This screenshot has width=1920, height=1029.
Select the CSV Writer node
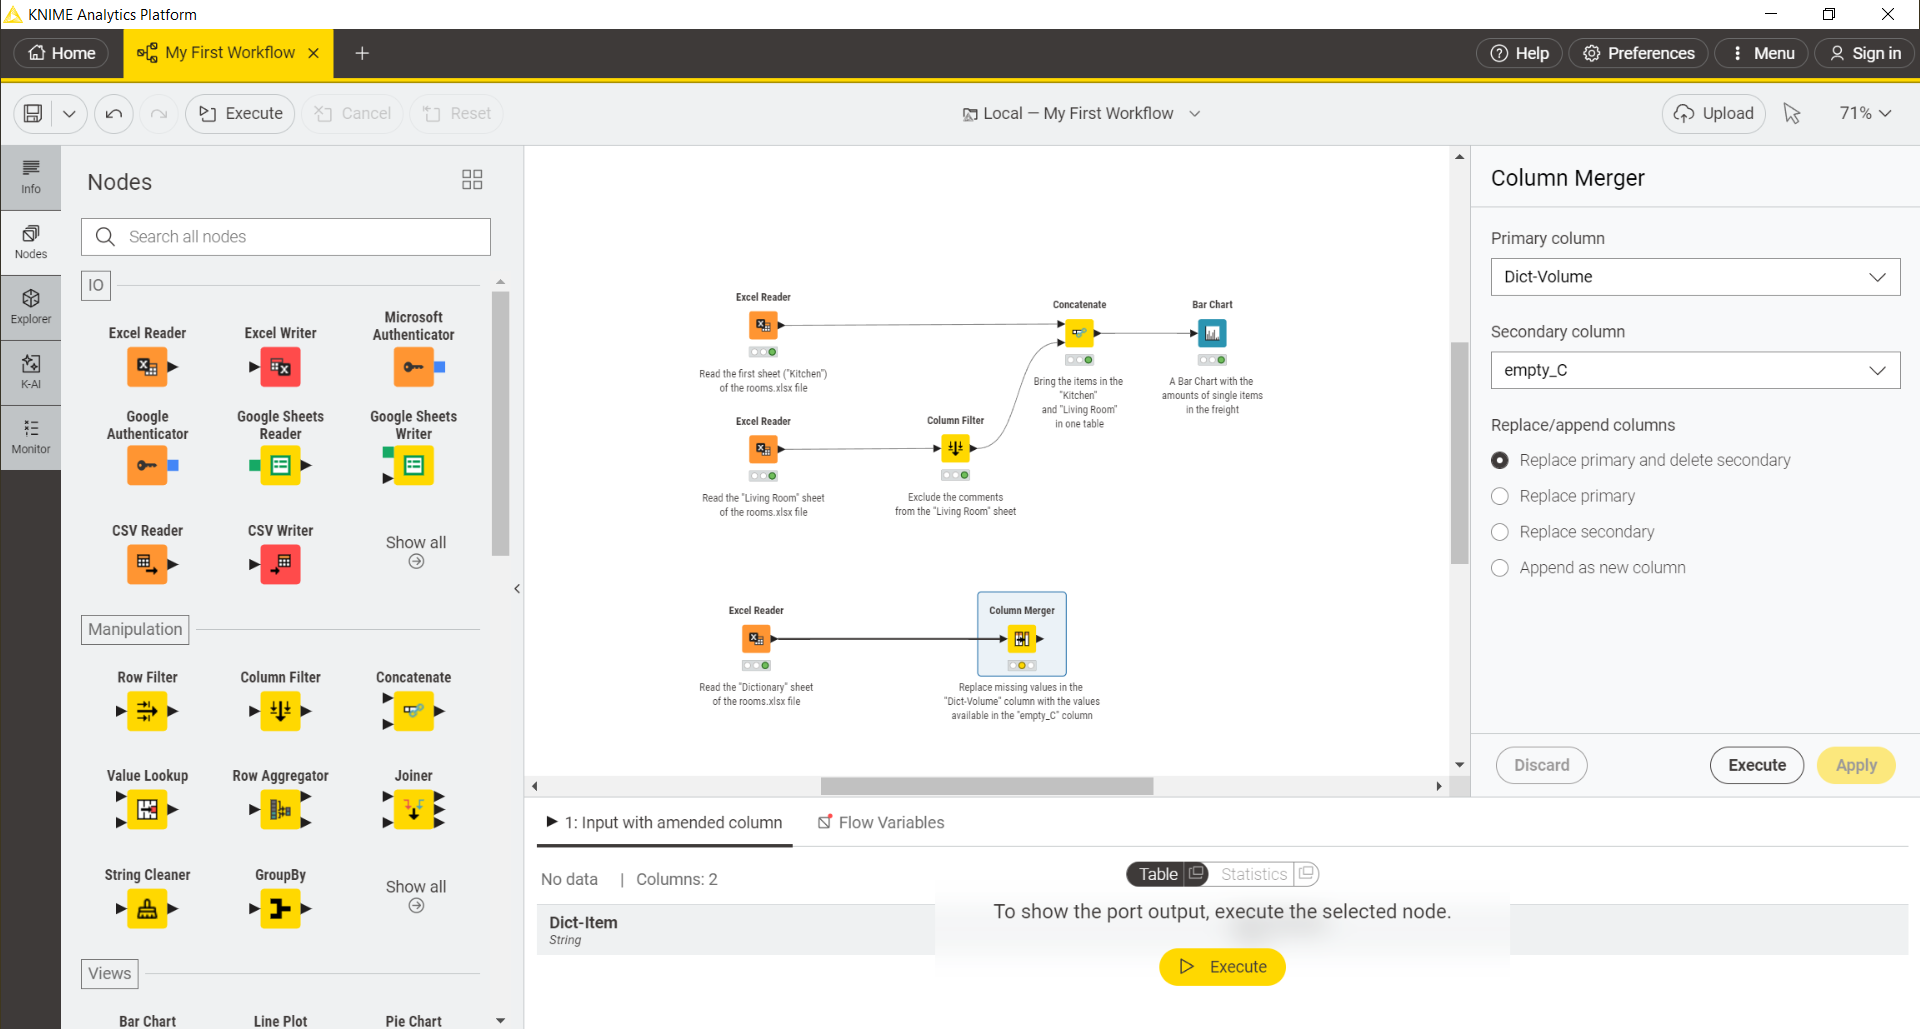tap(280, 564)
